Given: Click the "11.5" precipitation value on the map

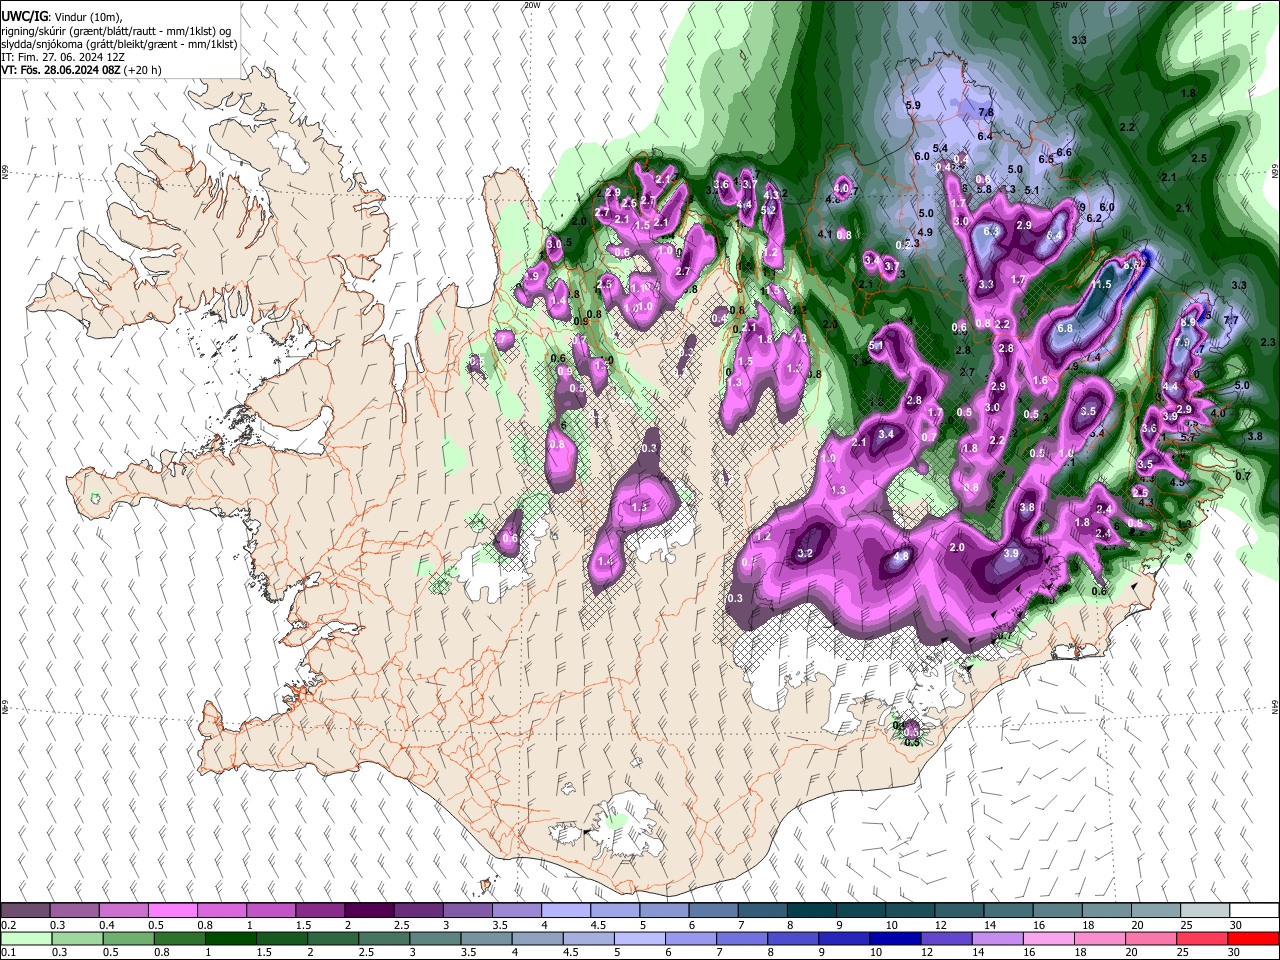Looking at the screenshot, I should pyautogui.click(x=1101, y=284).
